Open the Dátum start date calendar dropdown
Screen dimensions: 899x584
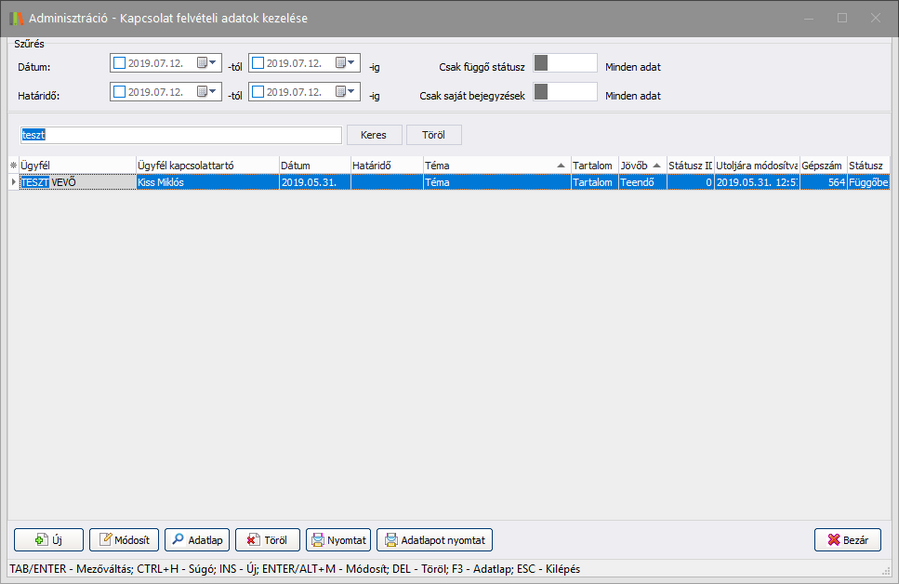point(207,63)
